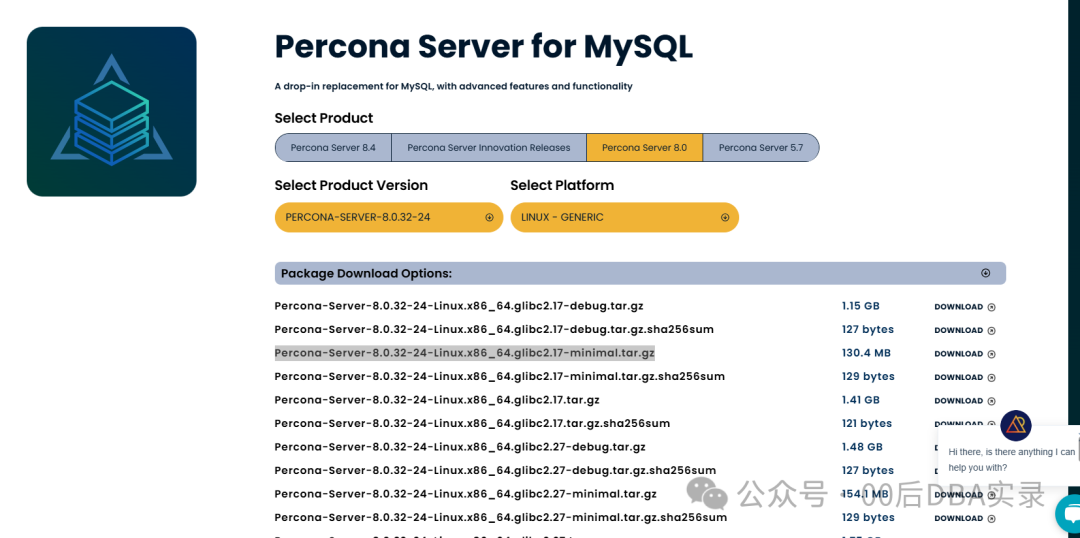Click the Percona Server stacked-layers logo

point(111,112)
